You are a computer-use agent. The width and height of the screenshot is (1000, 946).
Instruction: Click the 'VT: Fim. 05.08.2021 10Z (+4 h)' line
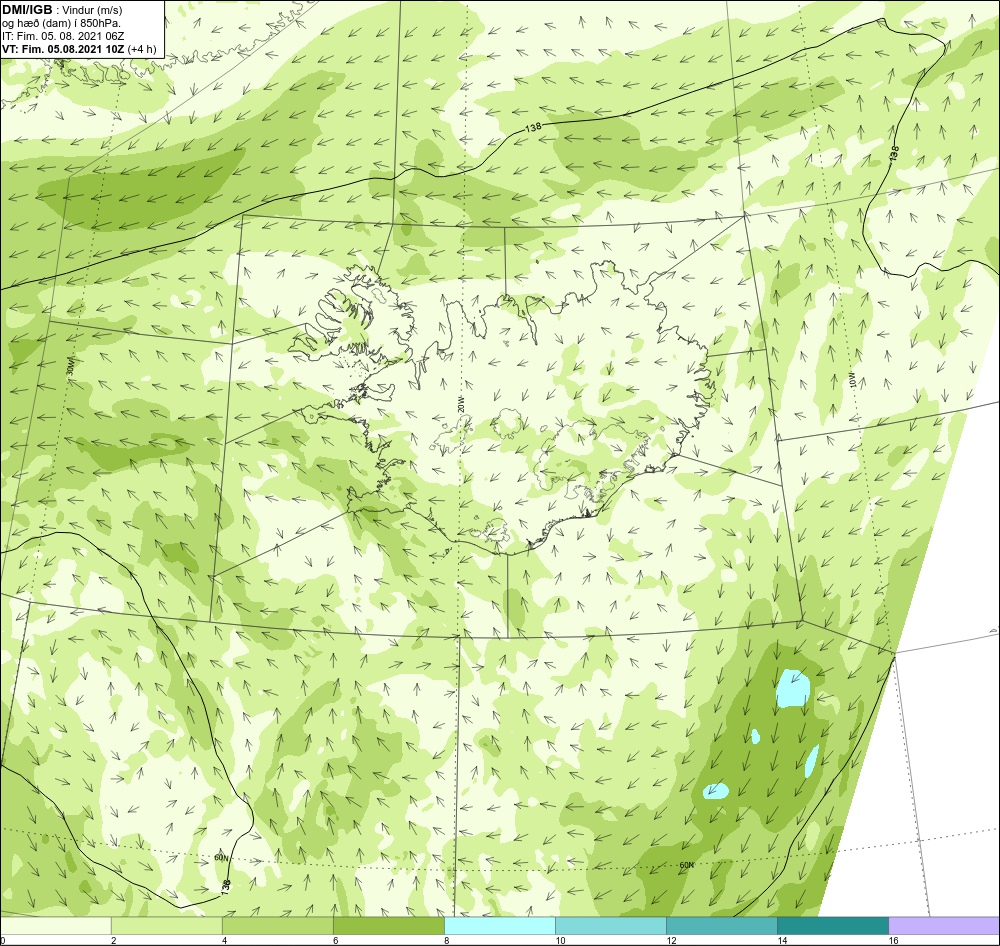pos(79,48)
